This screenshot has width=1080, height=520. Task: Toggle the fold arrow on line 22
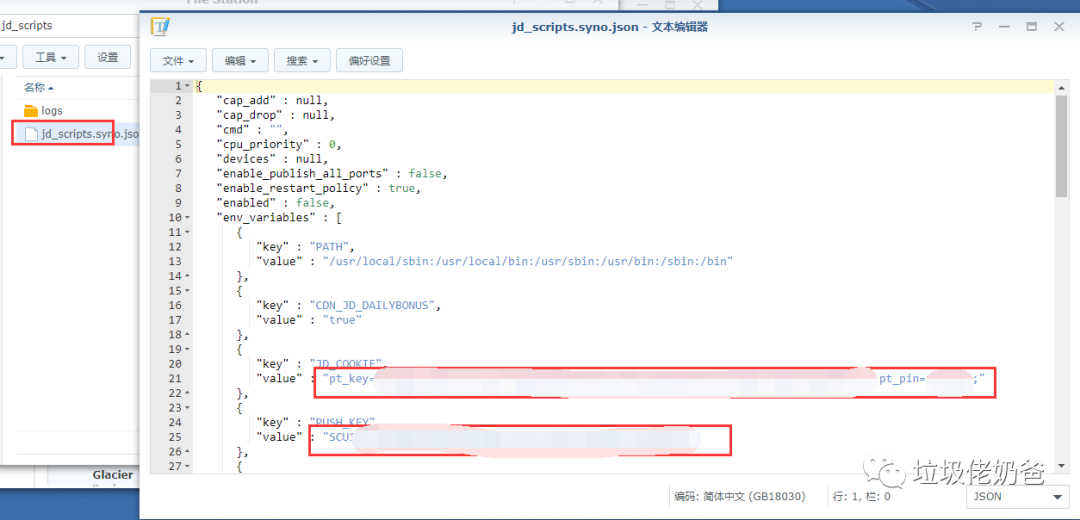point(187,393)
